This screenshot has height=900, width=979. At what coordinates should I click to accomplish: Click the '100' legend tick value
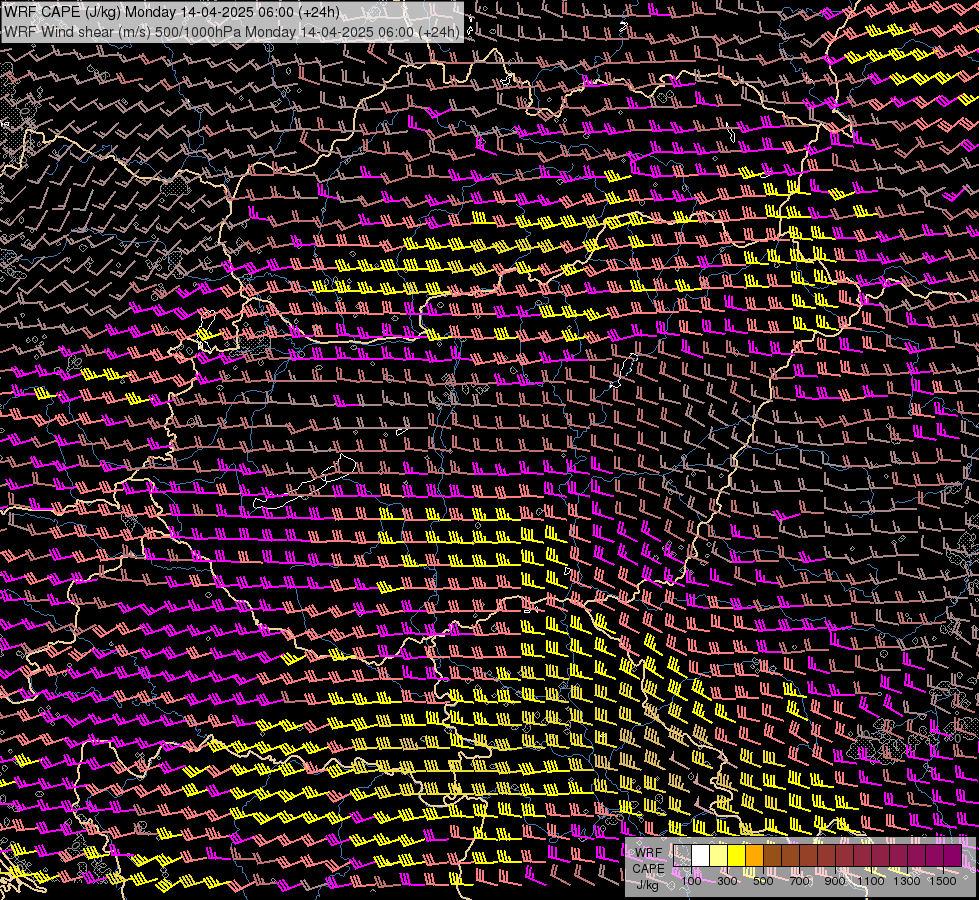point(691,881)
